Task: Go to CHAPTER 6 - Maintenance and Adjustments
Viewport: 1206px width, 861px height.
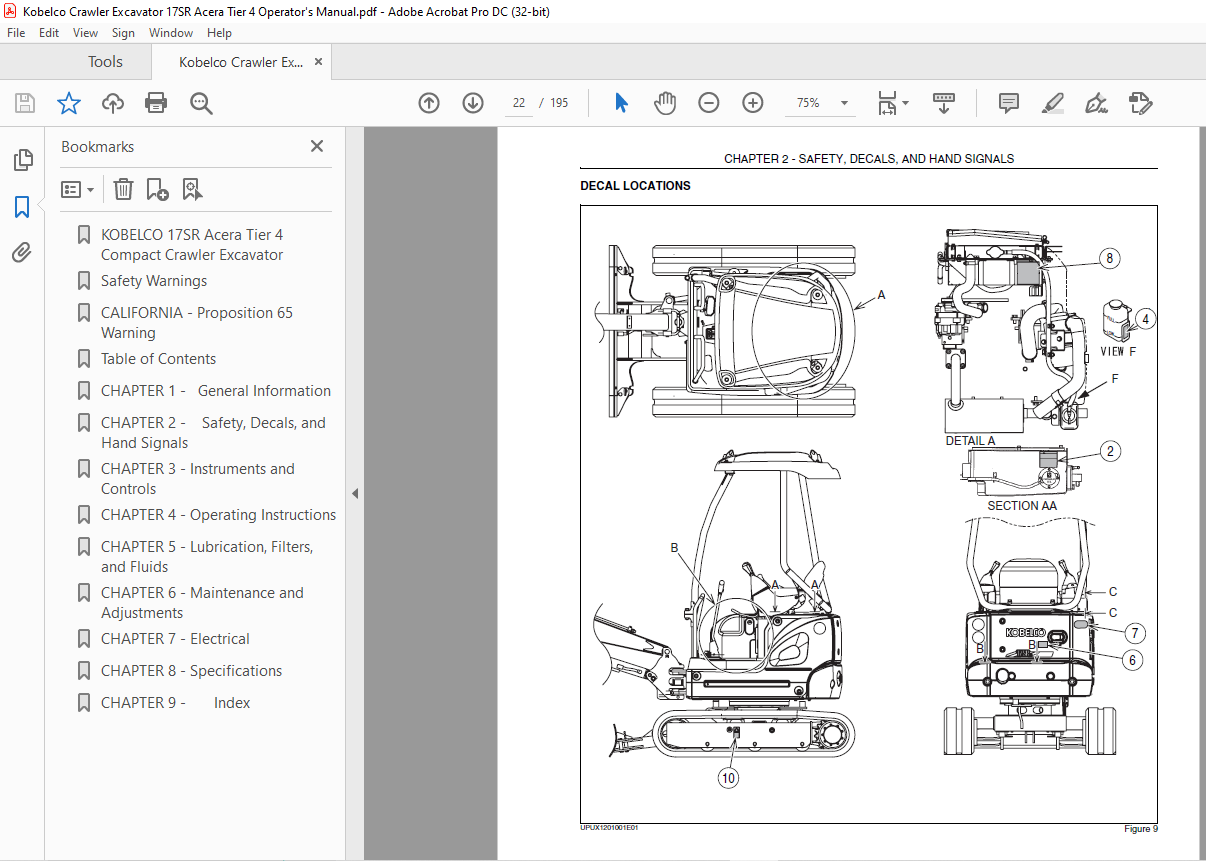Action: coord(202,602)
